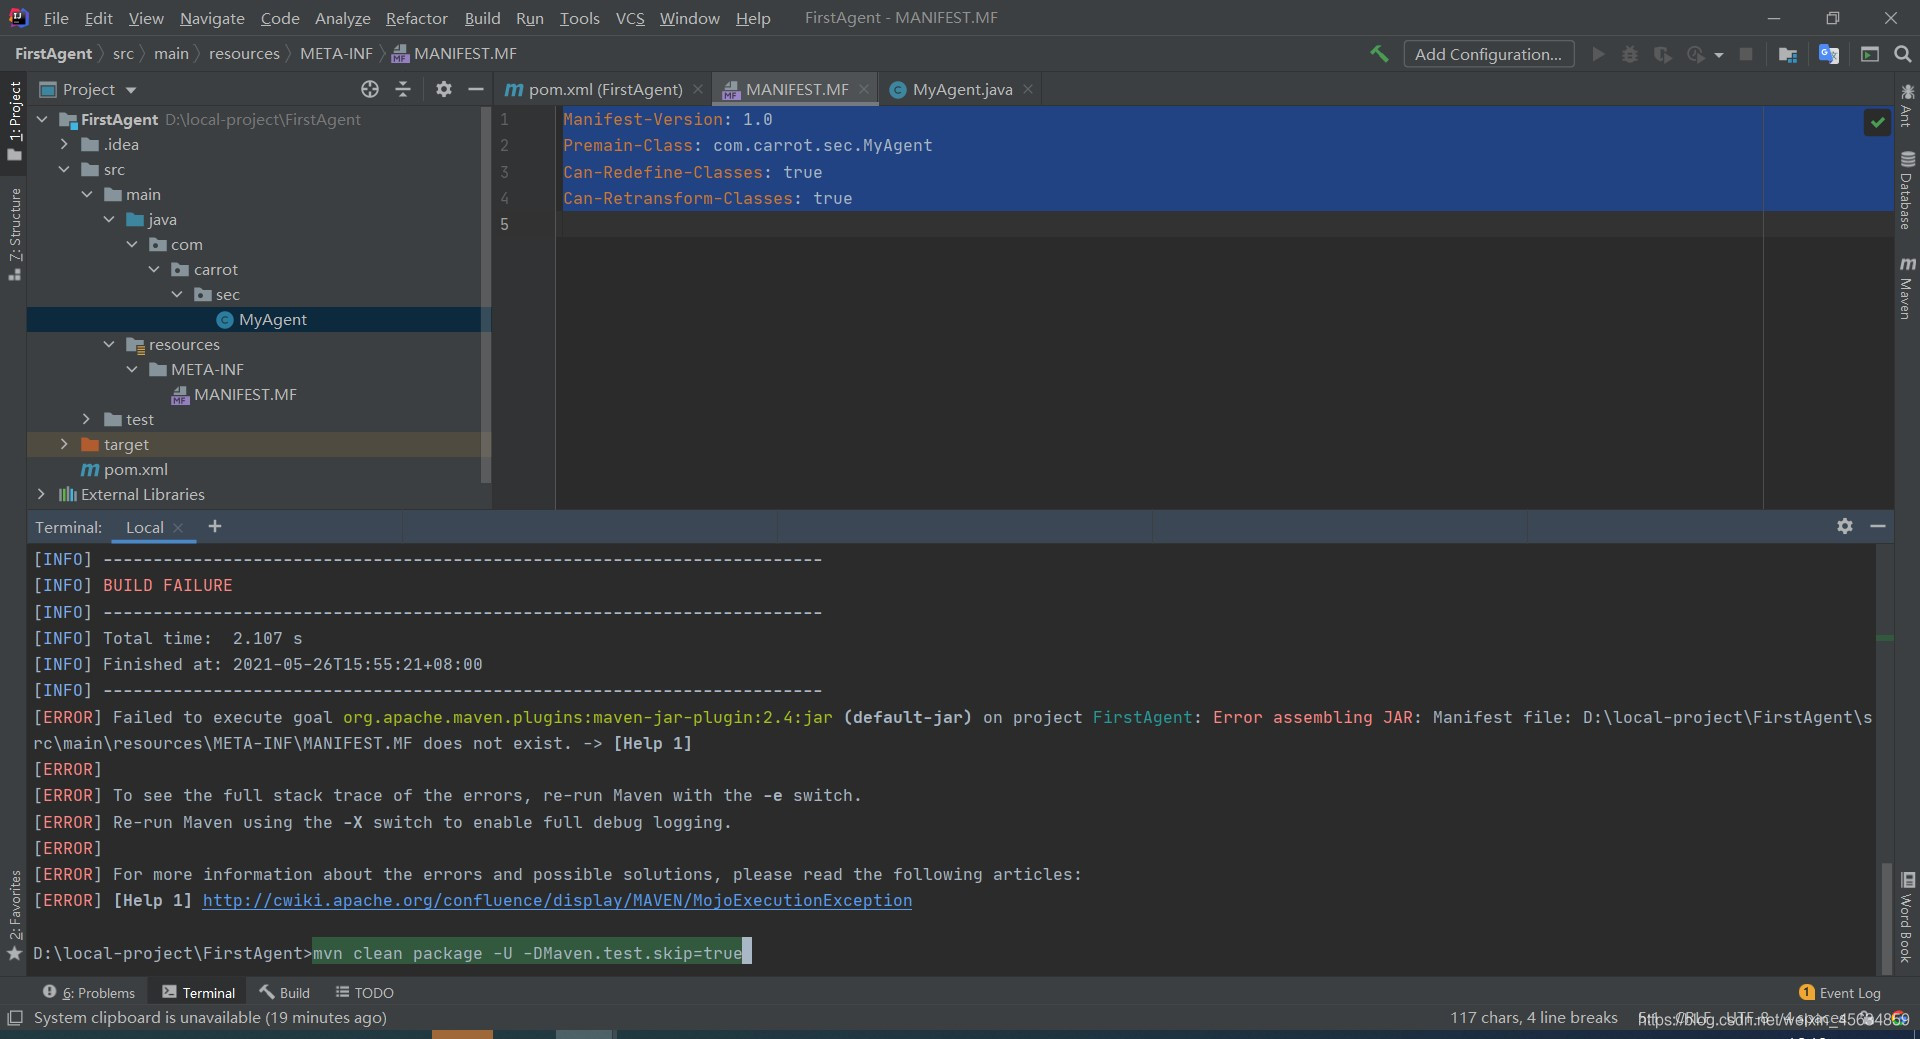
Task: Click the tool window quick-access icon in status bar
Action: tap(15, 1018)
